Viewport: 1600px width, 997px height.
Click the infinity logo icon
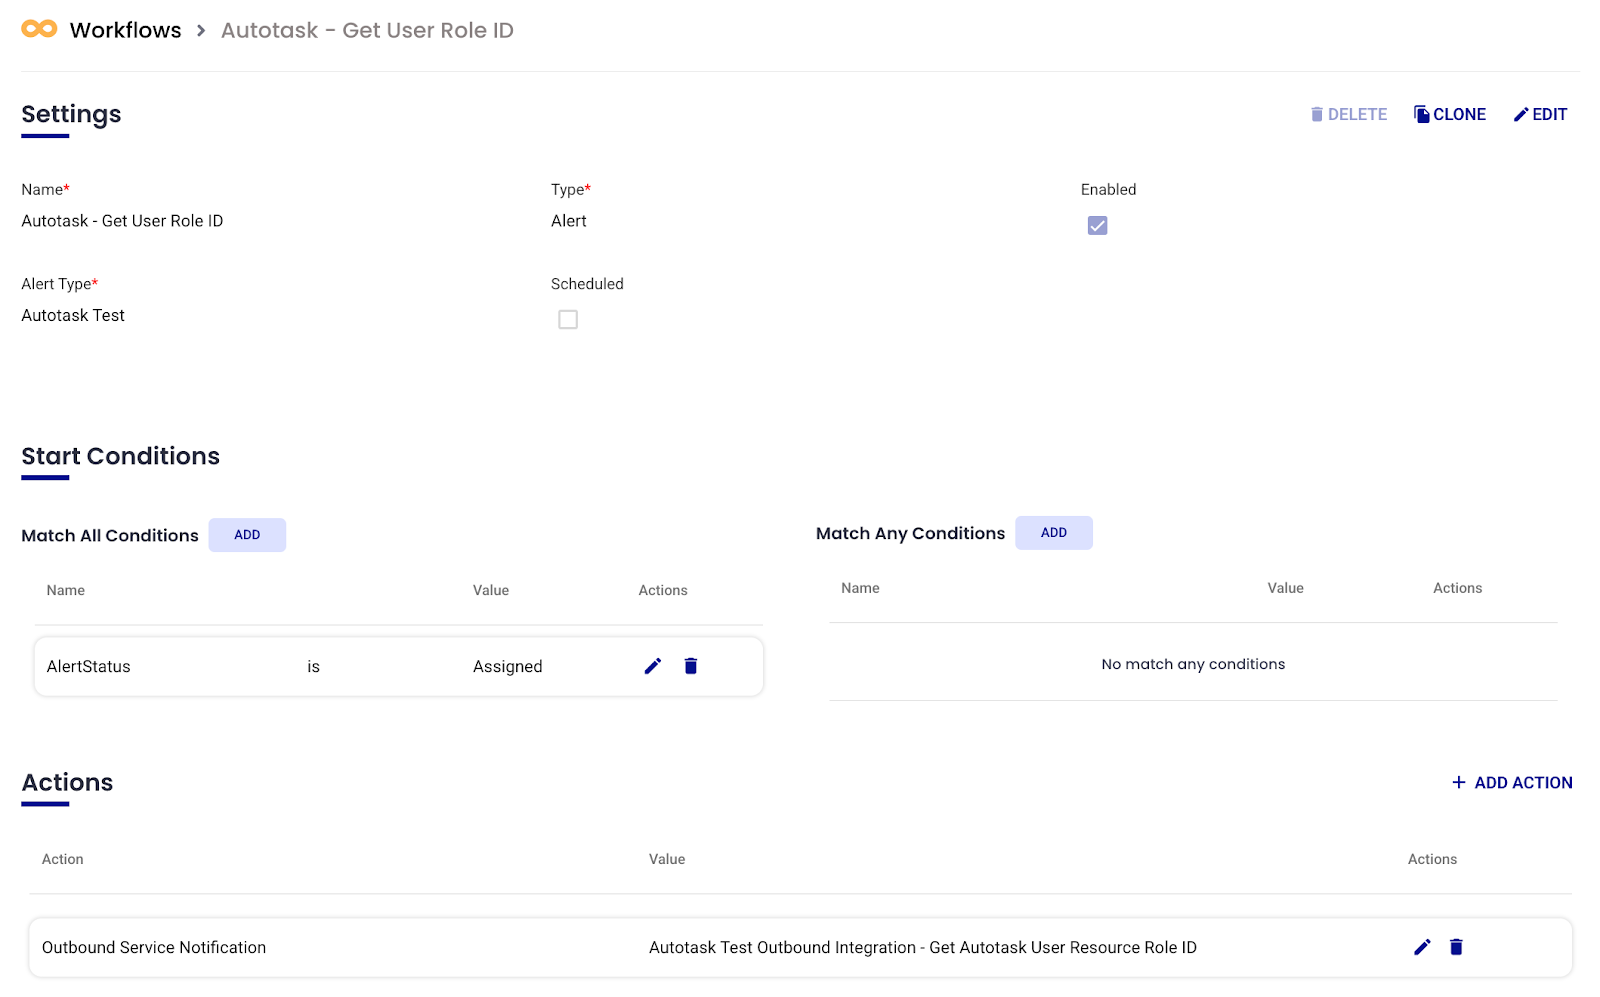pyautogui.click(x=39, y=29)
